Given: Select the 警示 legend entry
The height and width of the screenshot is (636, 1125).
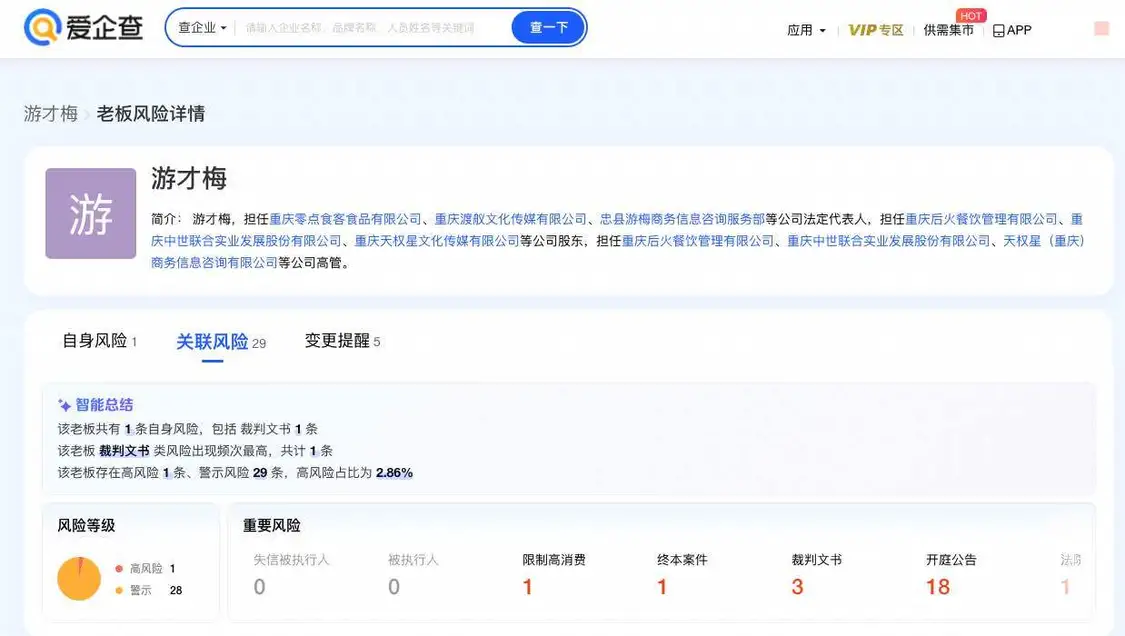Looking at the screenshot, I should pos(149,590).
